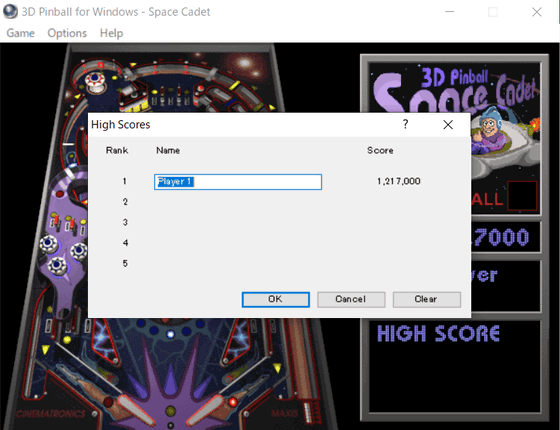This screenshot has height=430, width=560.
Task: Close the 3D Pinball window
Action: click(536, 12)
